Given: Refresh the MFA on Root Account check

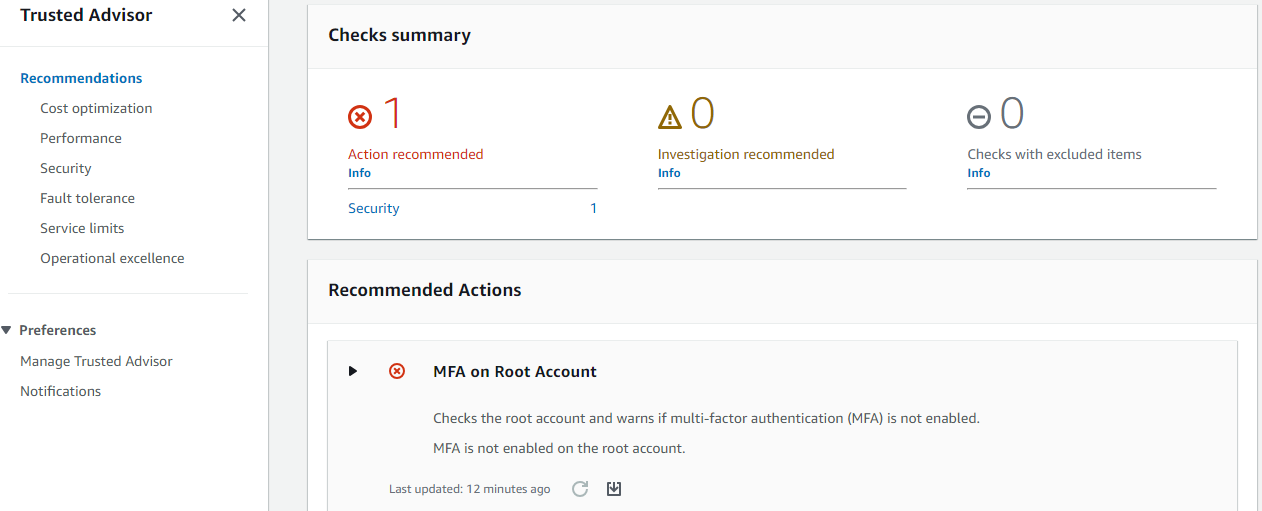Looking at the screenshot, I should tap(580, 489).
